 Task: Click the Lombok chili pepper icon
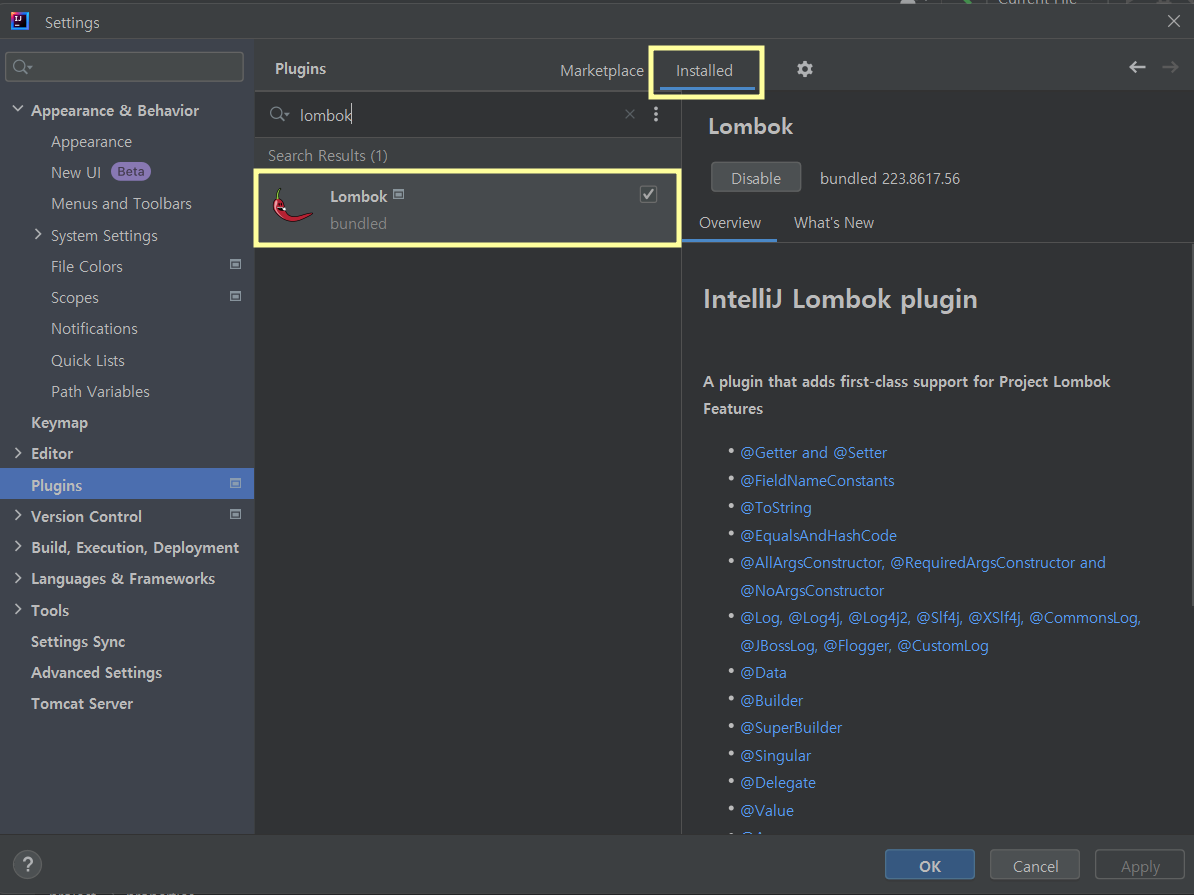pos(292,206)
